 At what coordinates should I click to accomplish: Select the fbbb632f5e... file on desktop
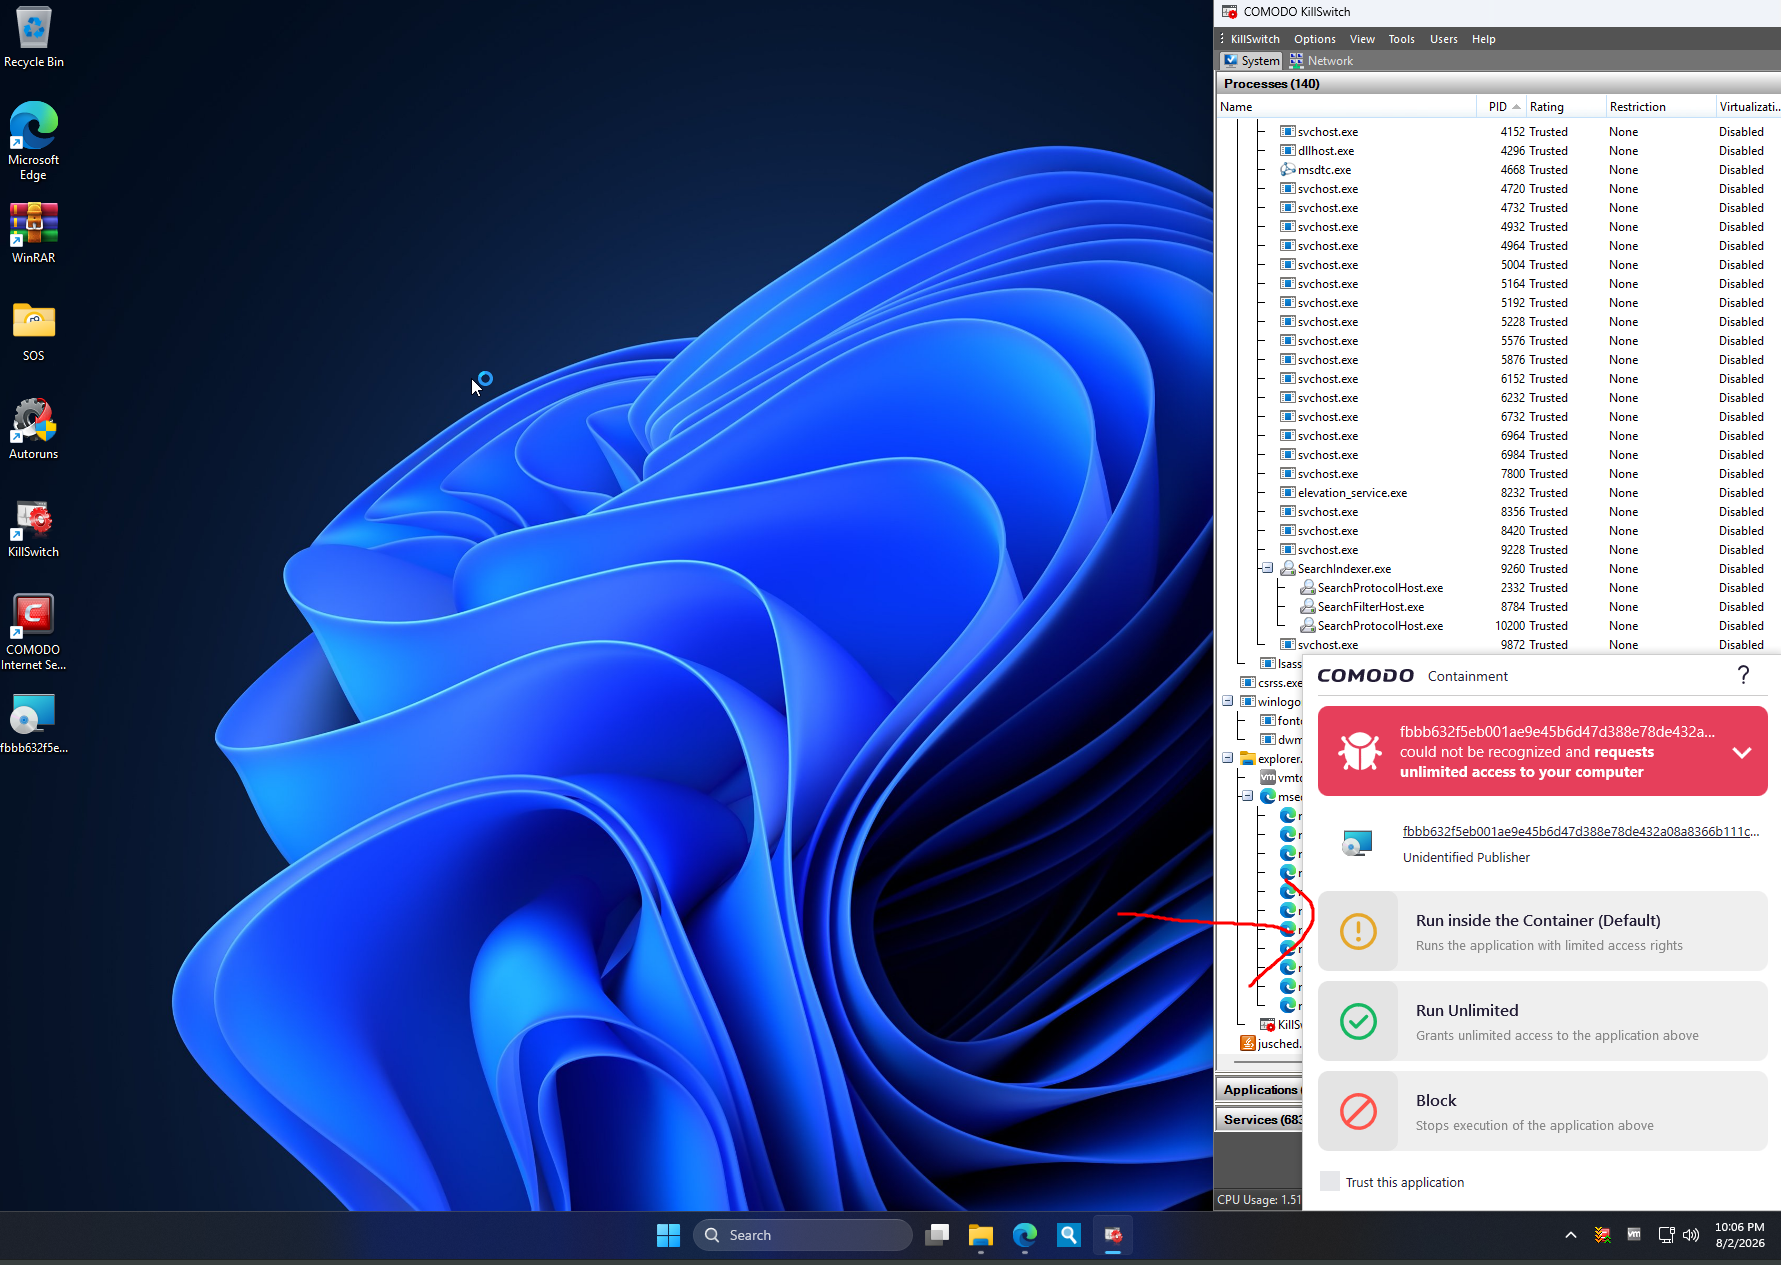tap(34, 723)
